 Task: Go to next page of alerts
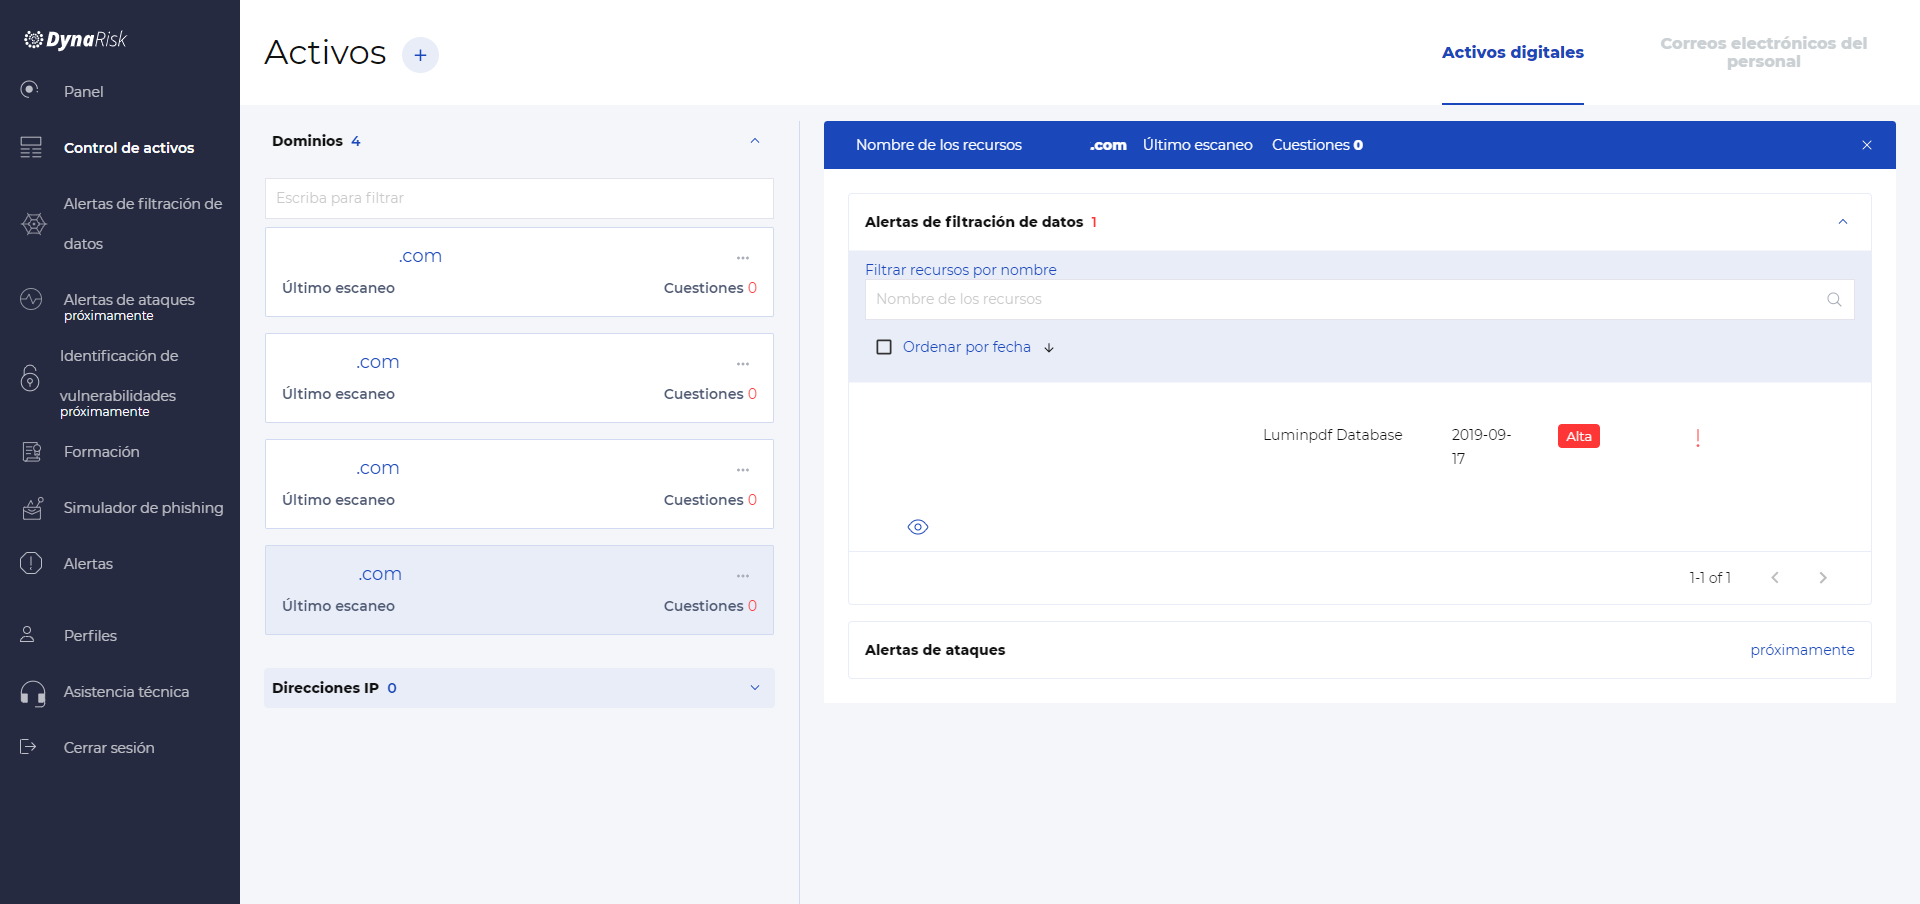(x=1823, y=578)
